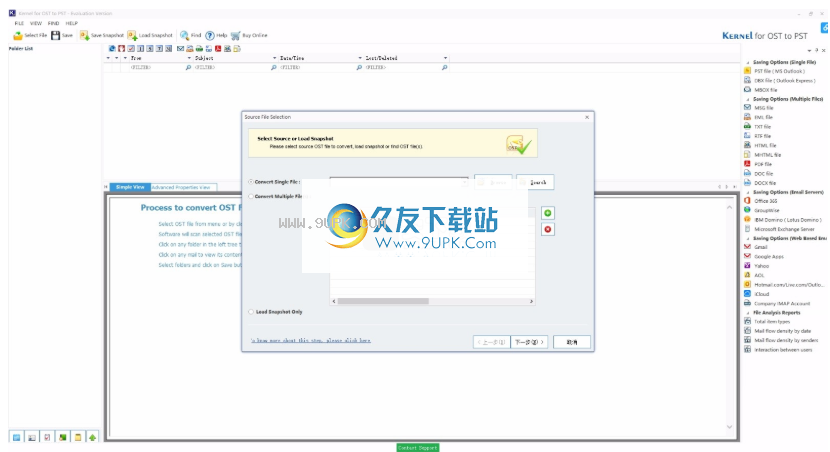The image size is (830, 452).
Task: Collapse Saving Options (Email Servers) group
Action: 747,193
